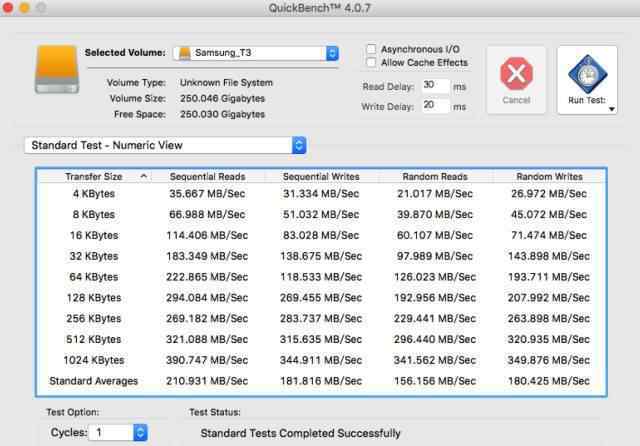Click the 390.747 MB/Sec cell

207,360
